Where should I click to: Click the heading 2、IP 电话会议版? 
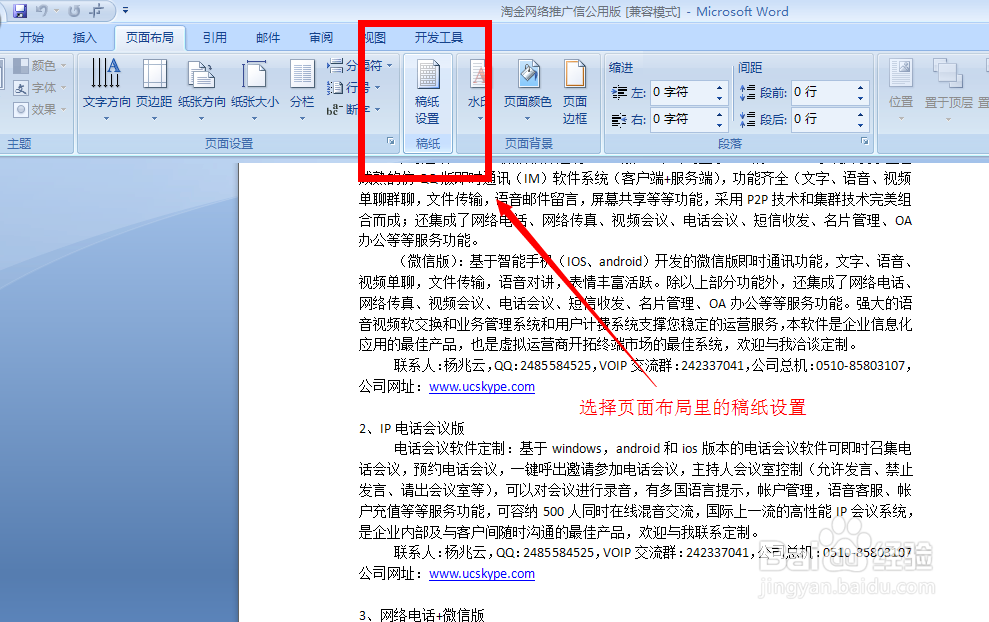[x=411, y=429]
